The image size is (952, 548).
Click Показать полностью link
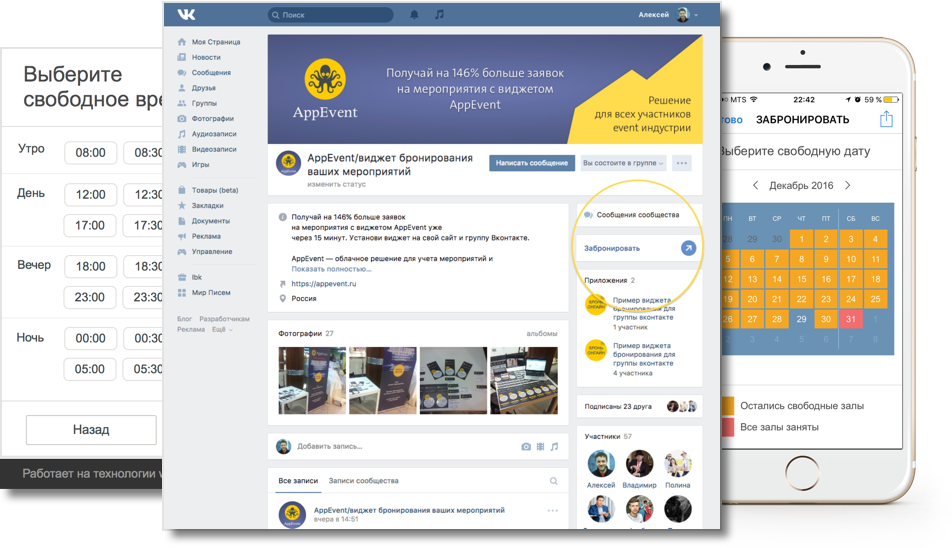(331, 268)
